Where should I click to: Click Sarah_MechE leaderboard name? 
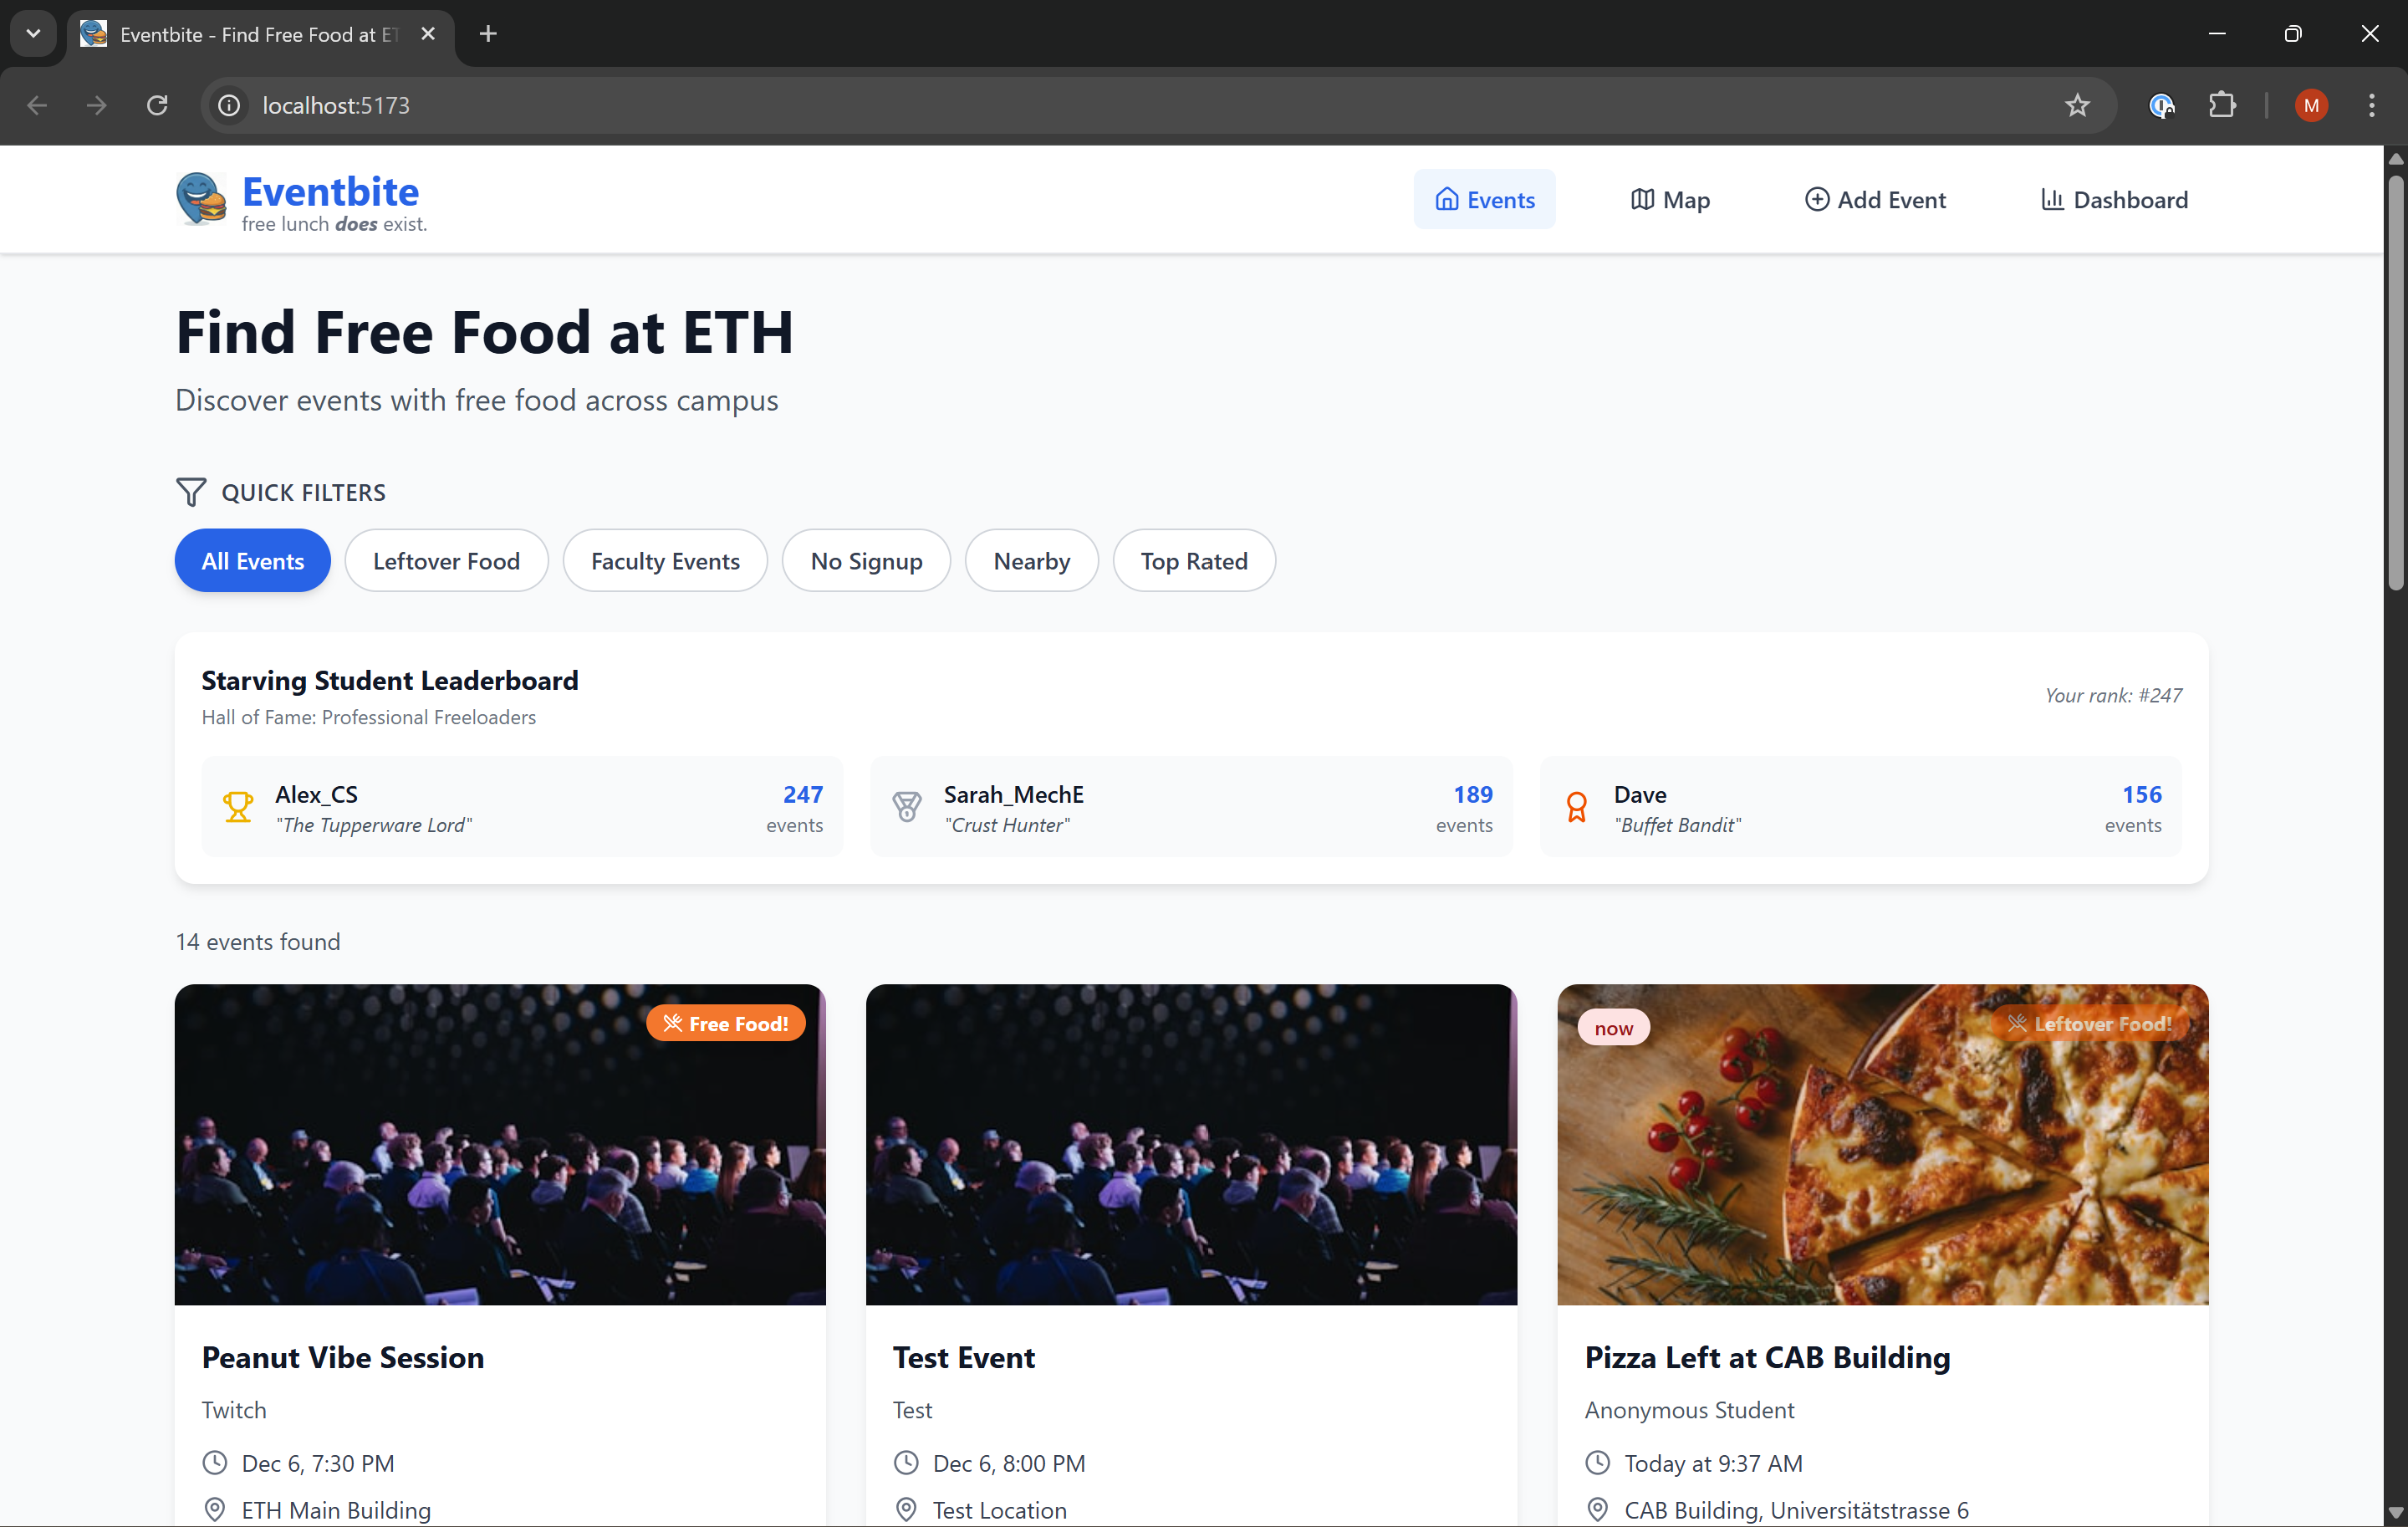1013,794
